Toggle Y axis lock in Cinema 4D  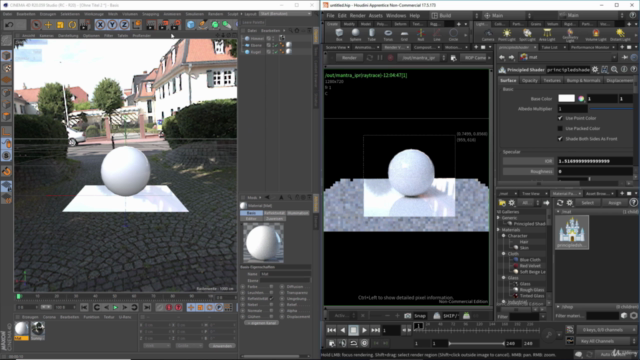click(x=112, y=25)
